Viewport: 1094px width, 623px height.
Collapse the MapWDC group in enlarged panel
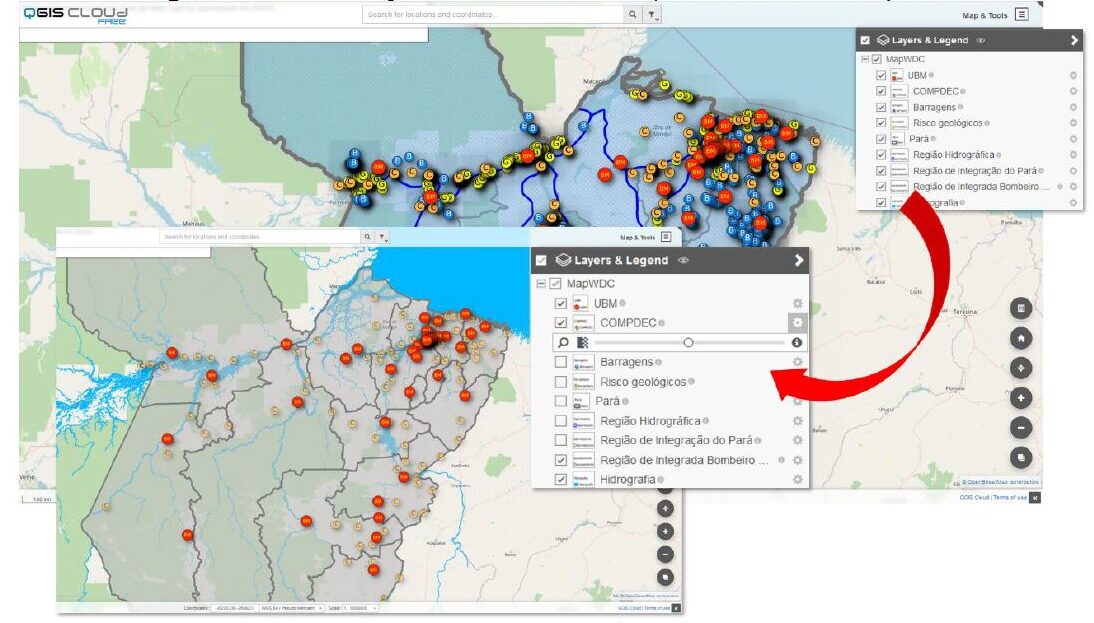click(x=541, y=284)
